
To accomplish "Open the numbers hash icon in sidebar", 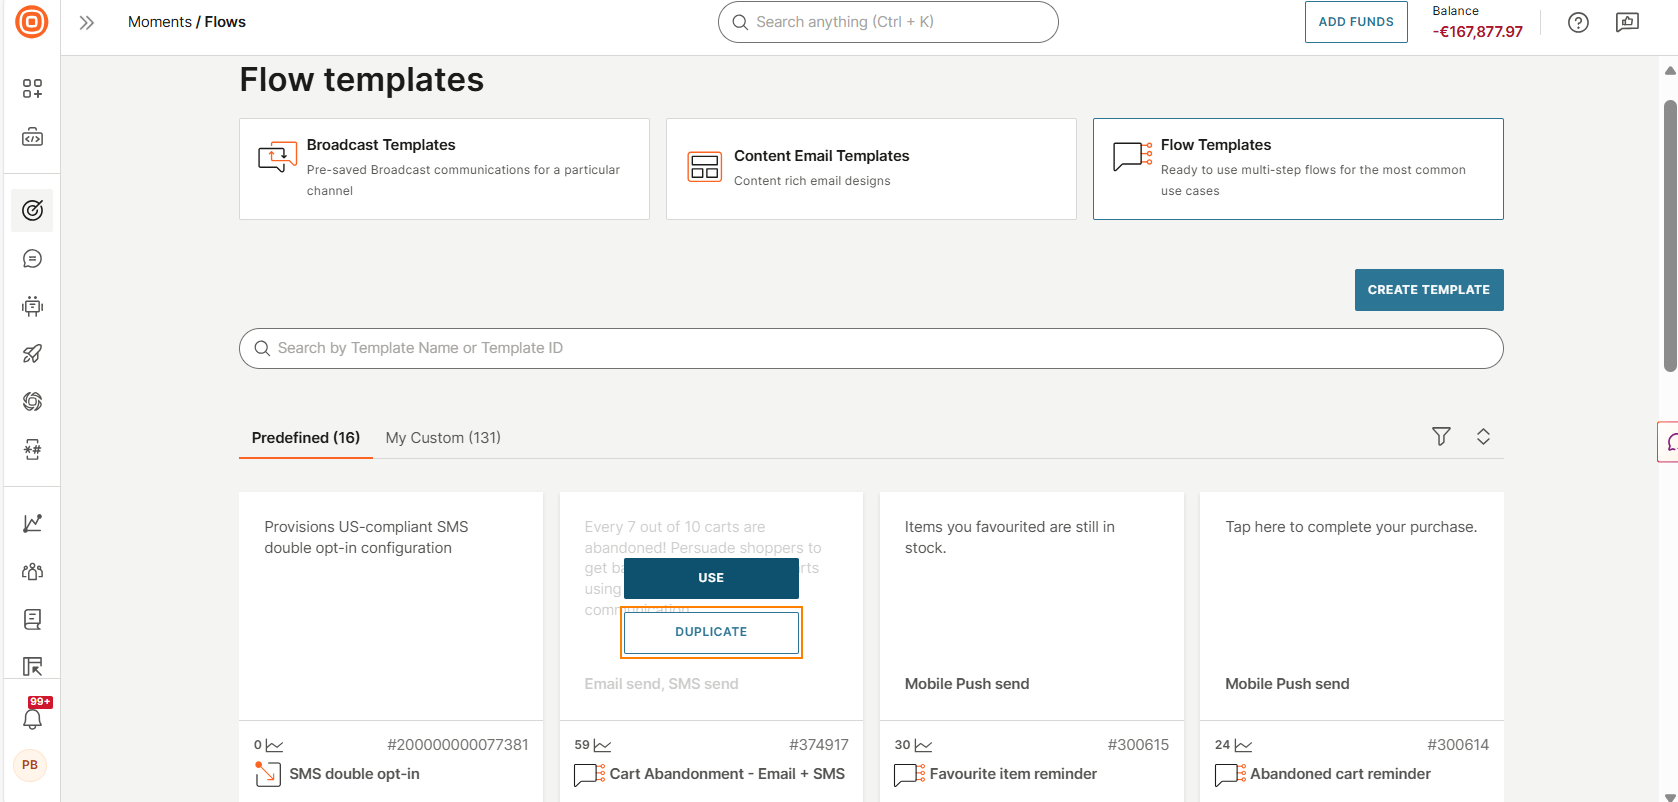I will [x=32, y=449].
